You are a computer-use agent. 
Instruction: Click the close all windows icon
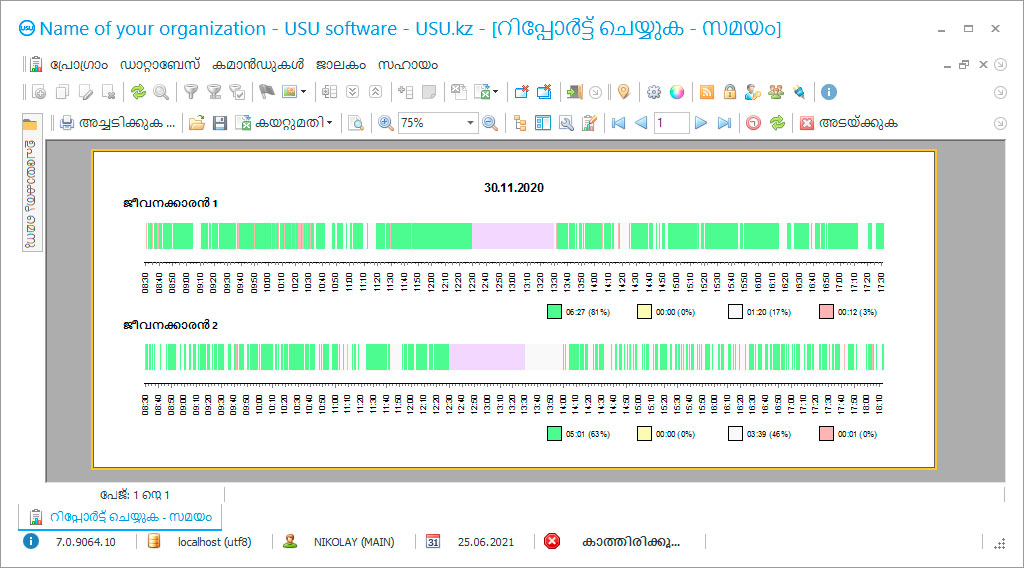(544, 92)
